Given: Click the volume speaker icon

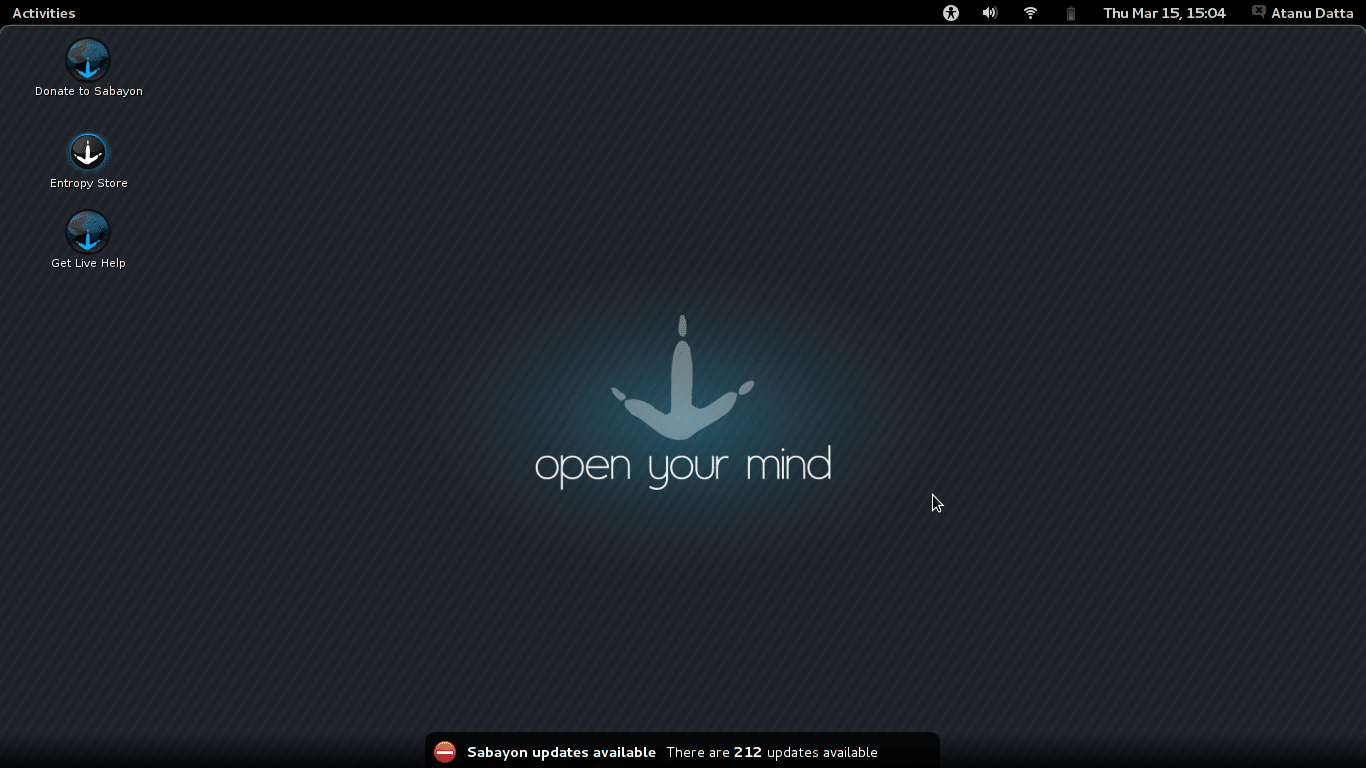Looking at the screenshot, I should pos(990,13).
